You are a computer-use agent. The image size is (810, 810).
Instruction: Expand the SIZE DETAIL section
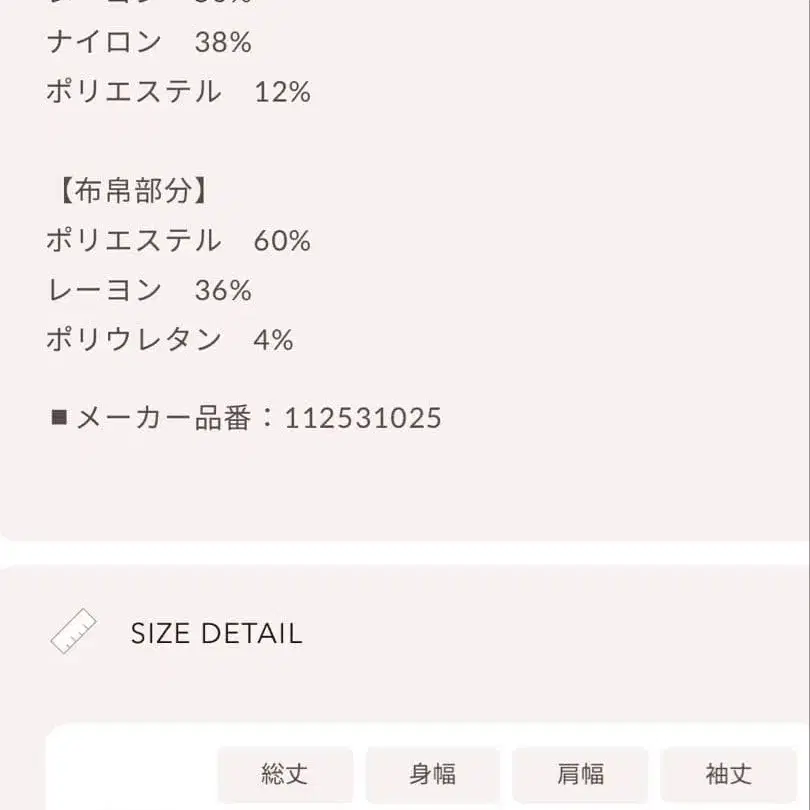(216, 632)
